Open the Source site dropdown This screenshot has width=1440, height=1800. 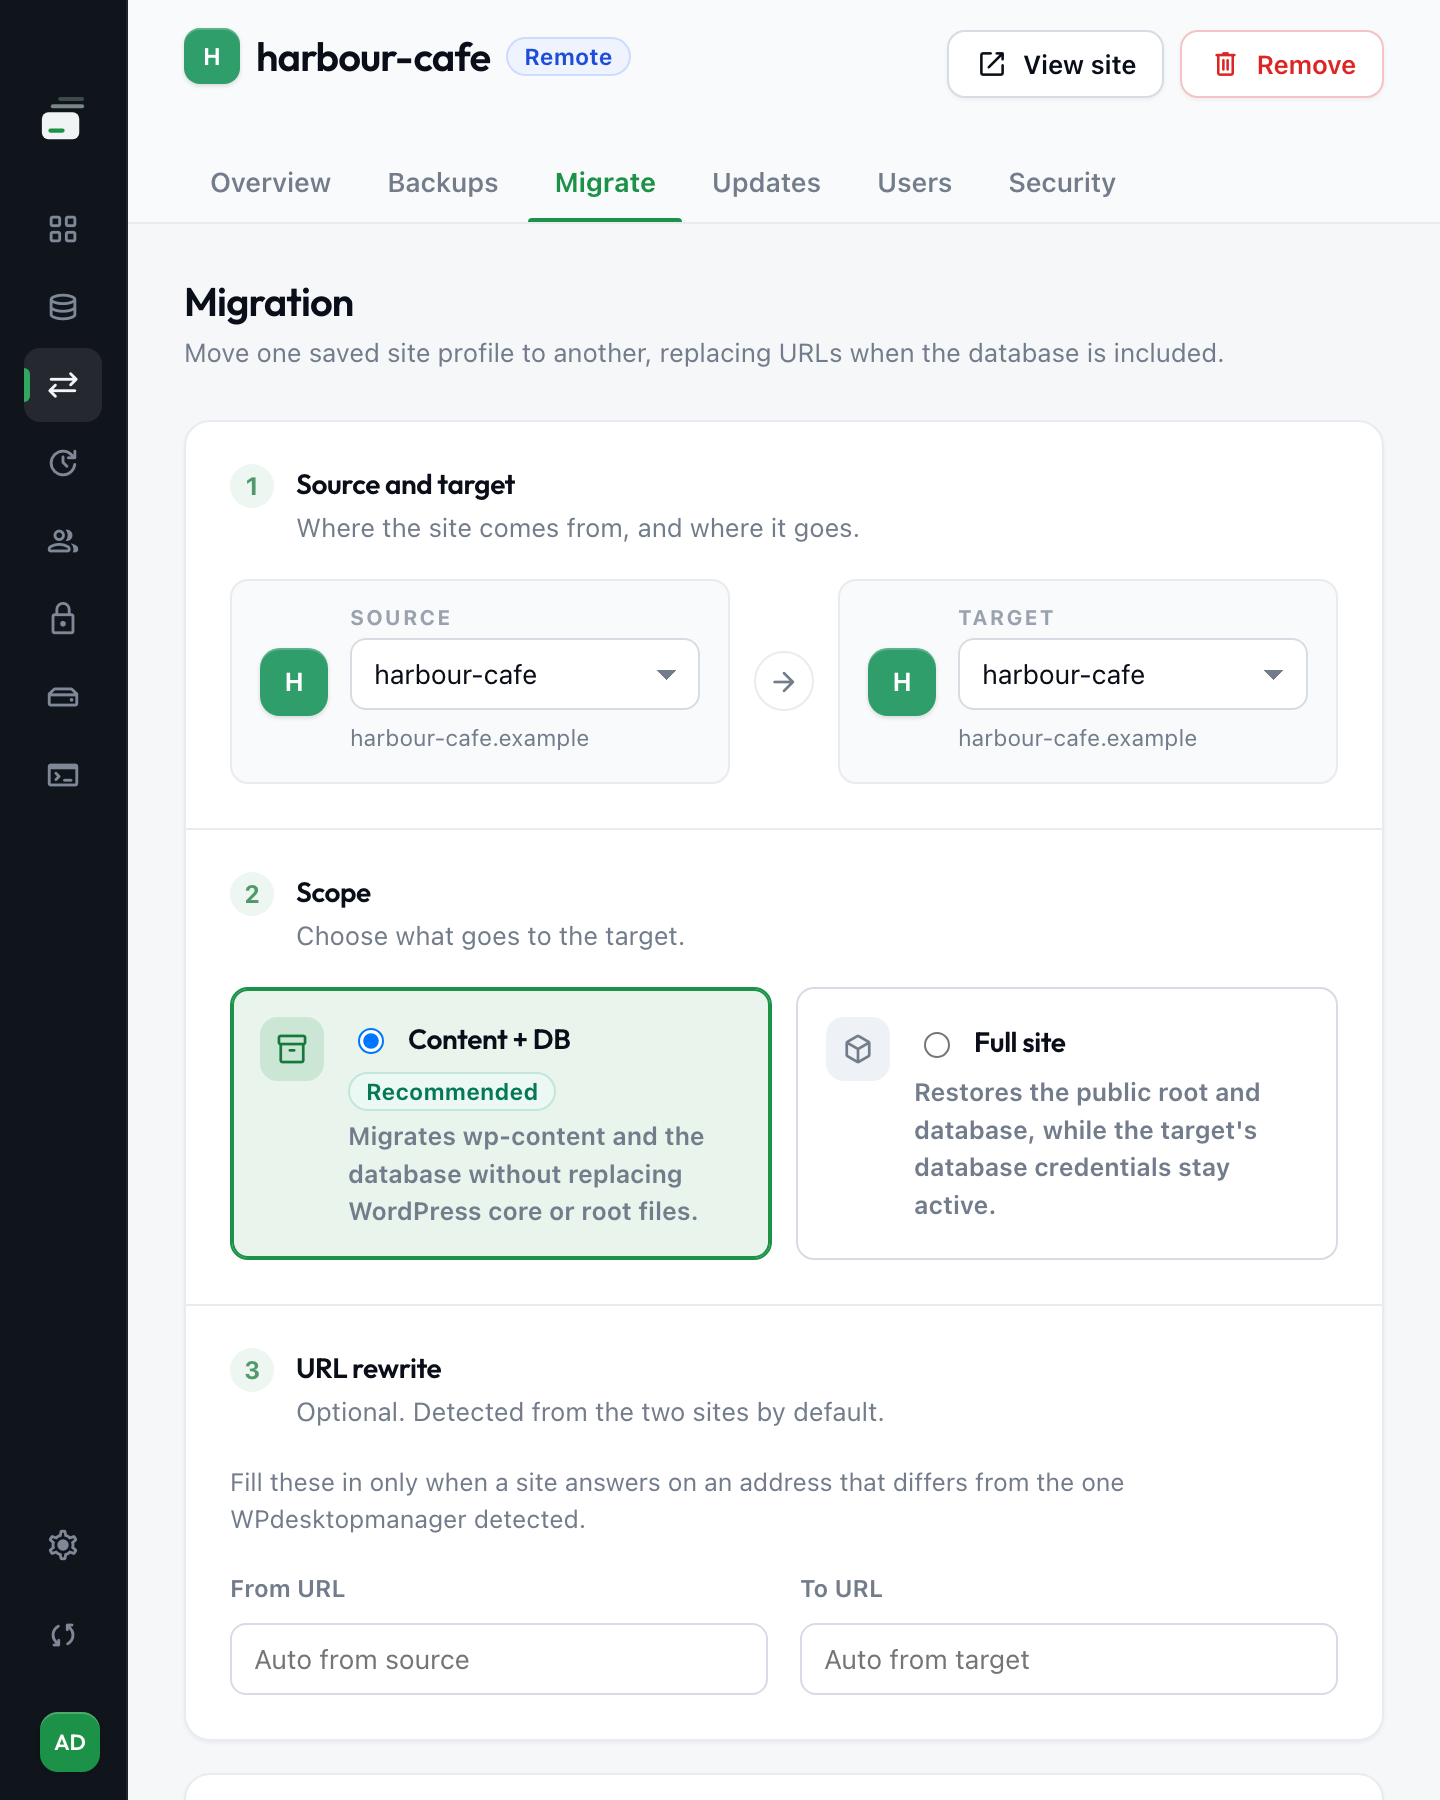pos(525,674)
